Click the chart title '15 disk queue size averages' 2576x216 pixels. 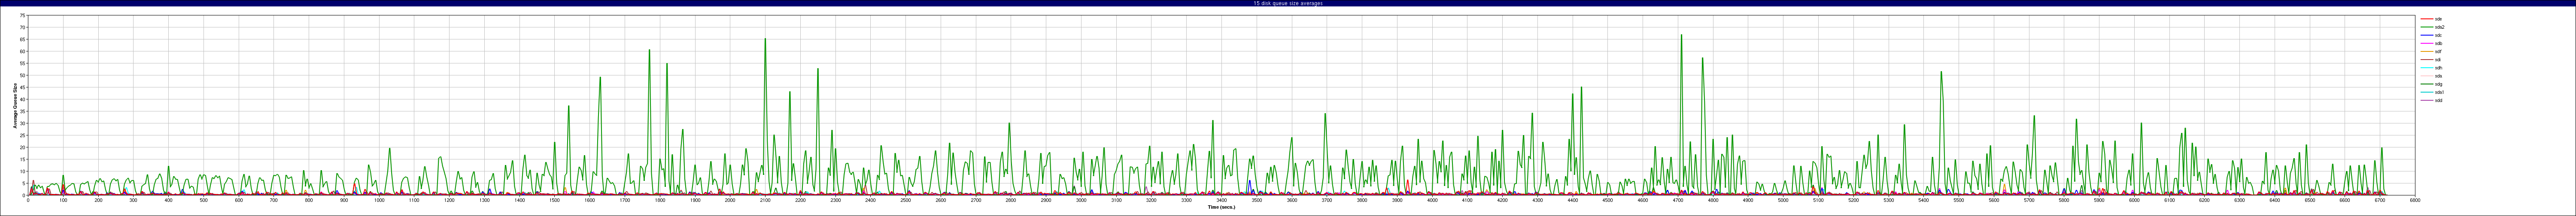[x=1288, y=3]
